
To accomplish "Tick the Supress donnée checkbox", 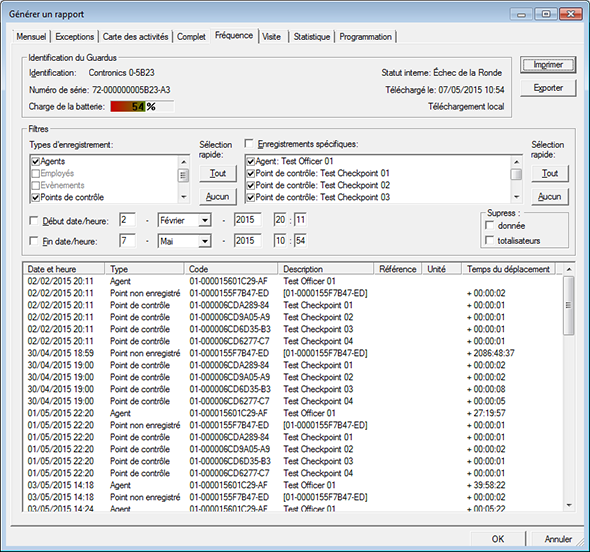I will click(490, 225).
